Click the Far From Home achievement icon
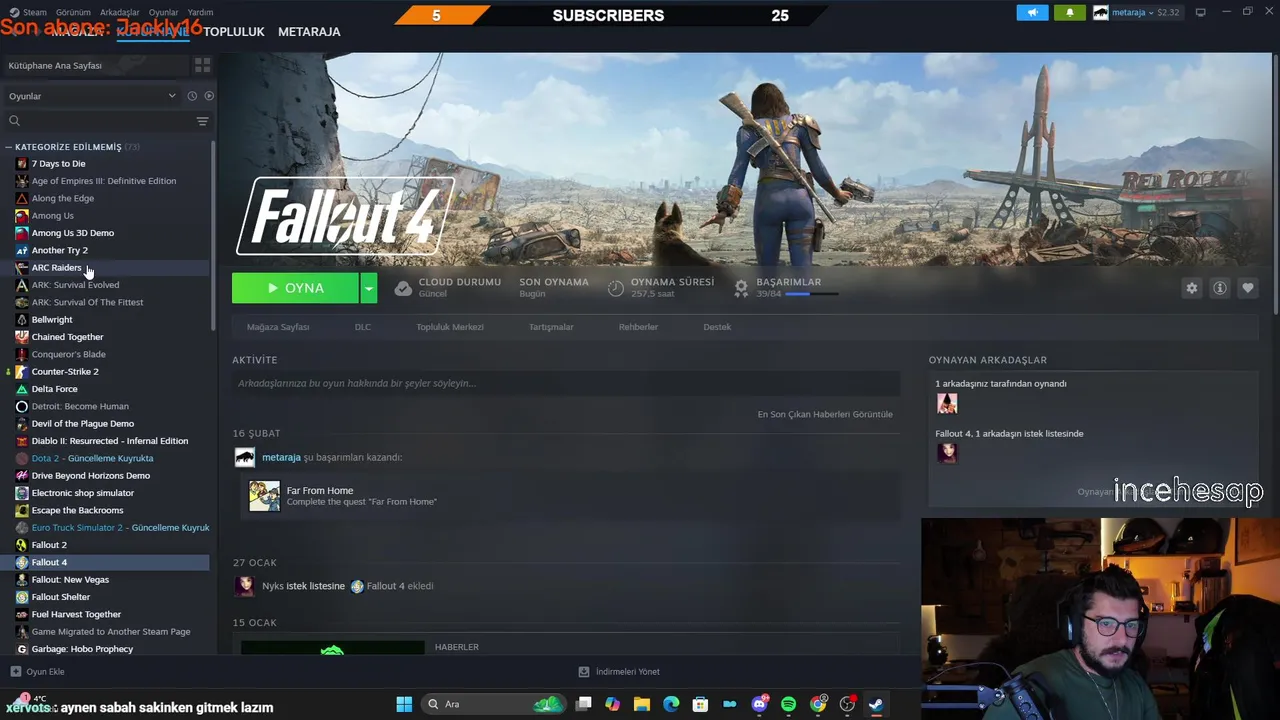The image size is (1280, 720). 264,496
